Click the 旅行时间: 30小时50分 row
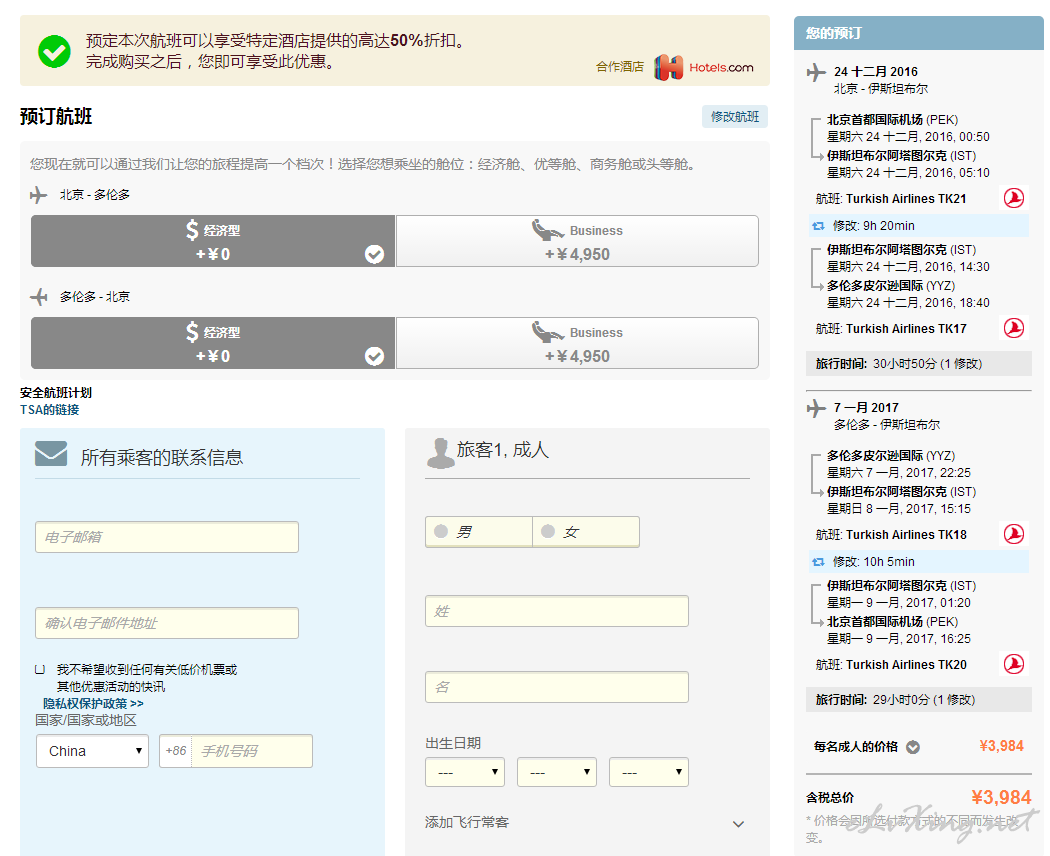Image resolution: width=1050 pixels, height=856 pixels. pos(918,364)
